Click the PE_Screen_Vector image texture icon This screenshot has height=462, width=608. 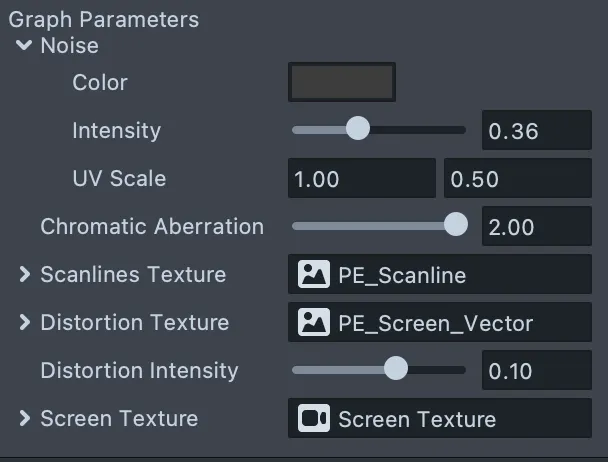pos(314,322)
